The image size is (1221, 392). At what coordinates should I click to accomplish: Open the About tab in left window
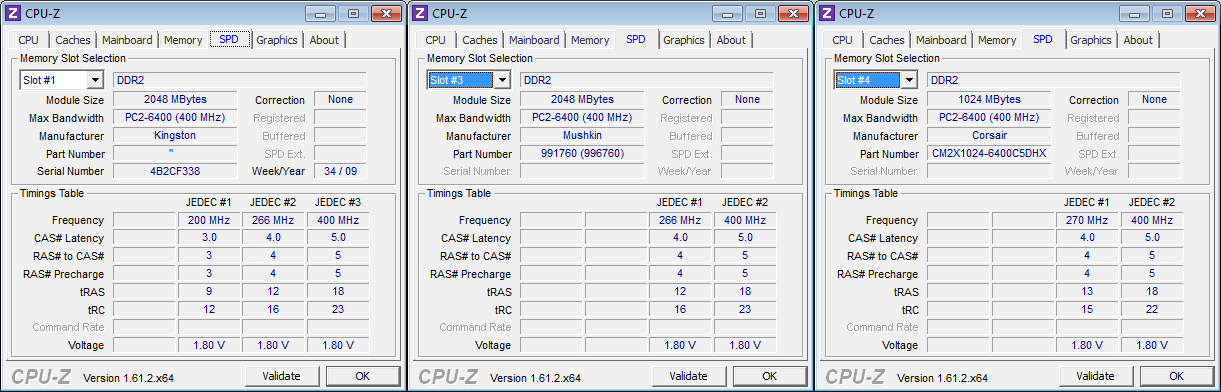[324, 40]
